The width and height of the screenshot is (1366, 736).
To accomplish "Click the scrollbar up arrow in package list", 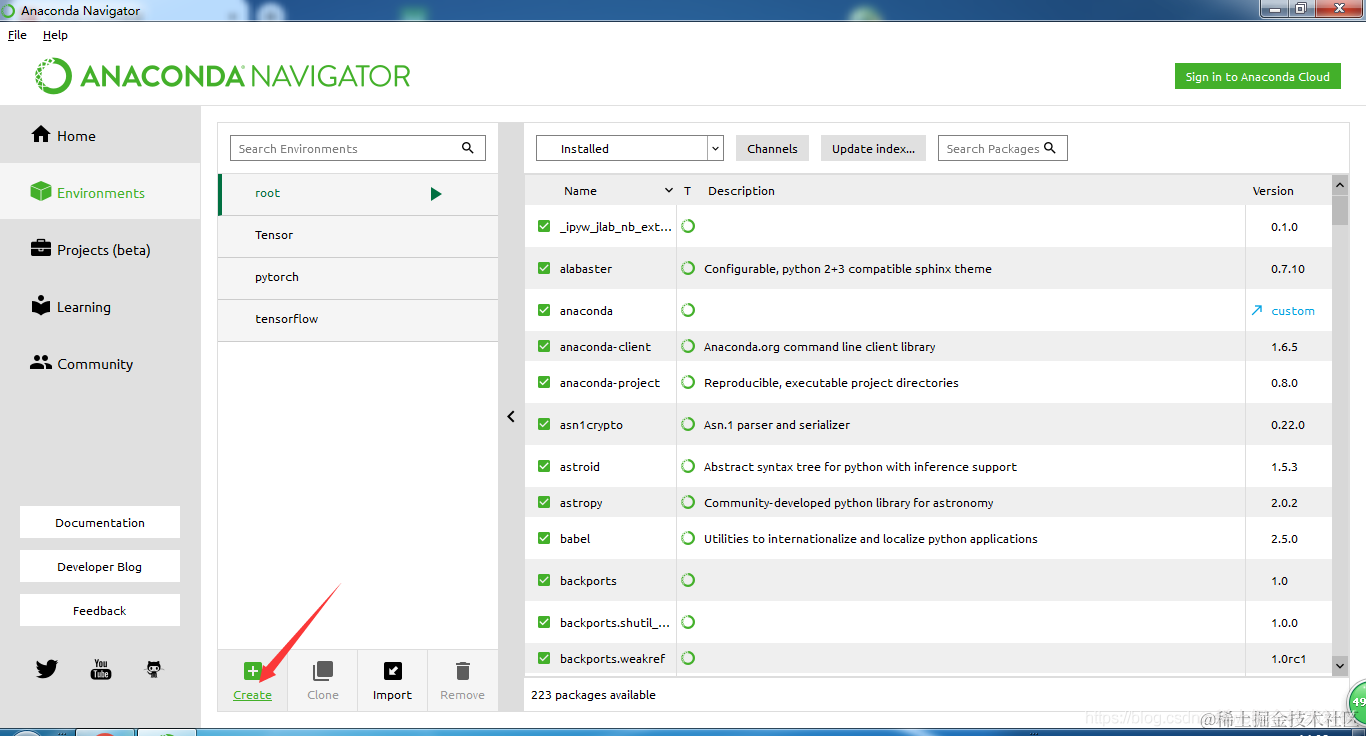I will [x=1340, y=185].
